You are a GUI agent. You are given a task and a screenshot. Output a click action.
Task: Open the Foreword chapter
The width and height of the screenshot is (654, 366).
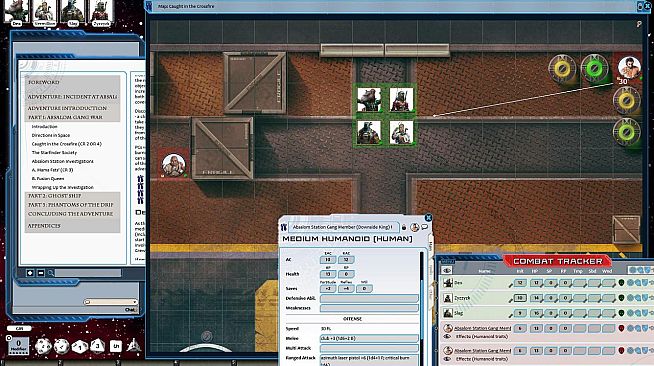44,83
